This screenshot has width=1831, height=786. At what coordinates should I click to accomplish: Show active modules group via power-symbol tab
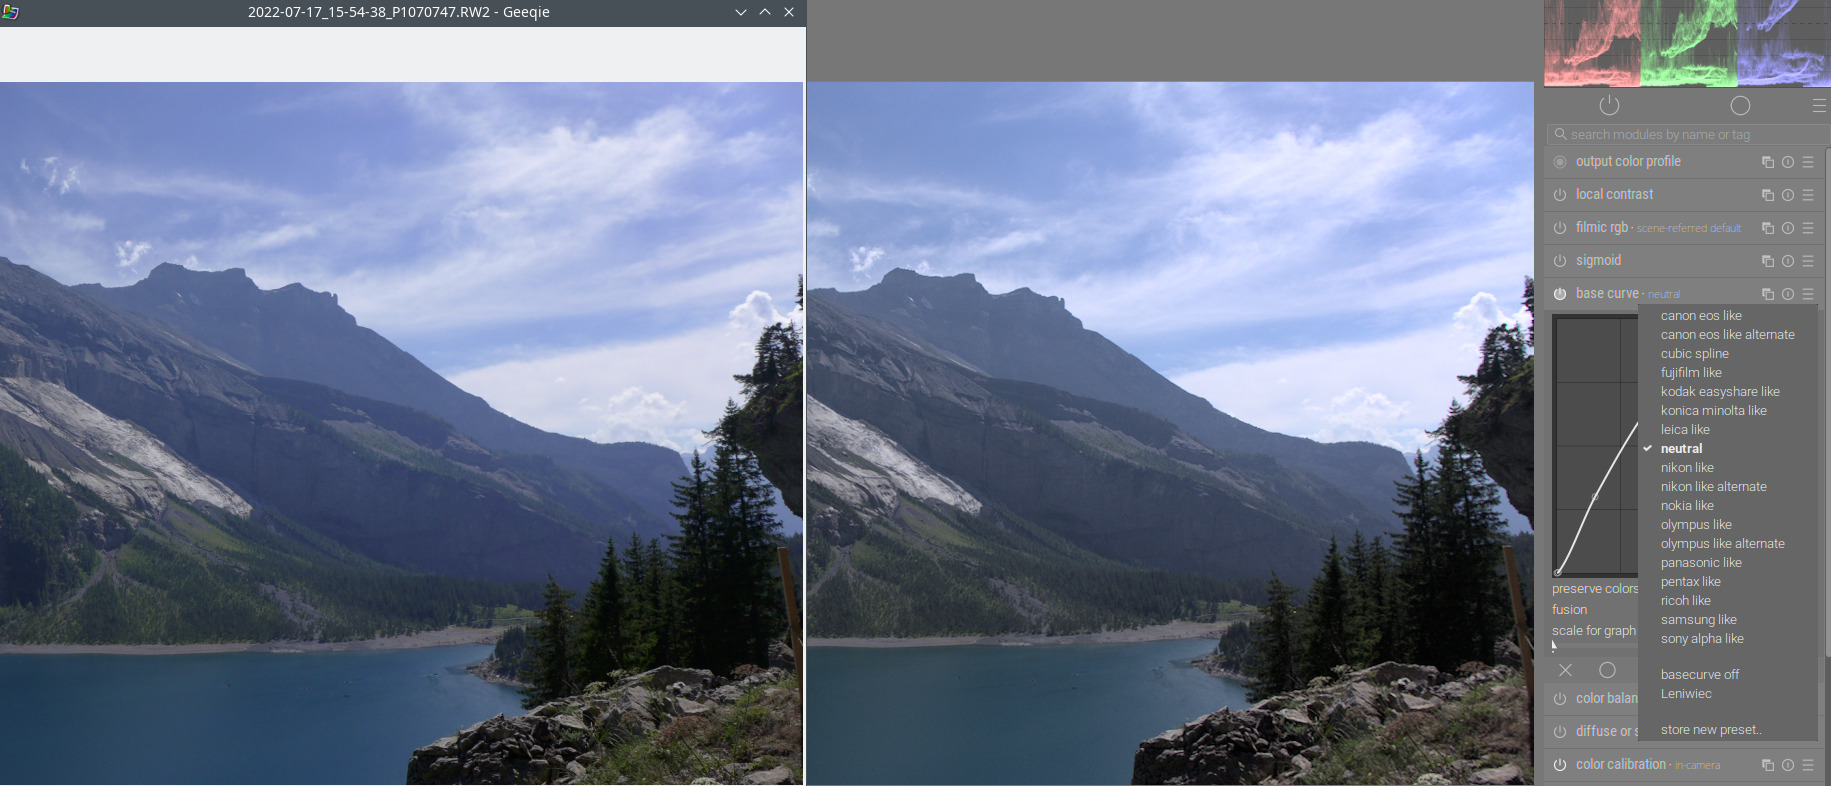point(1609,105)
